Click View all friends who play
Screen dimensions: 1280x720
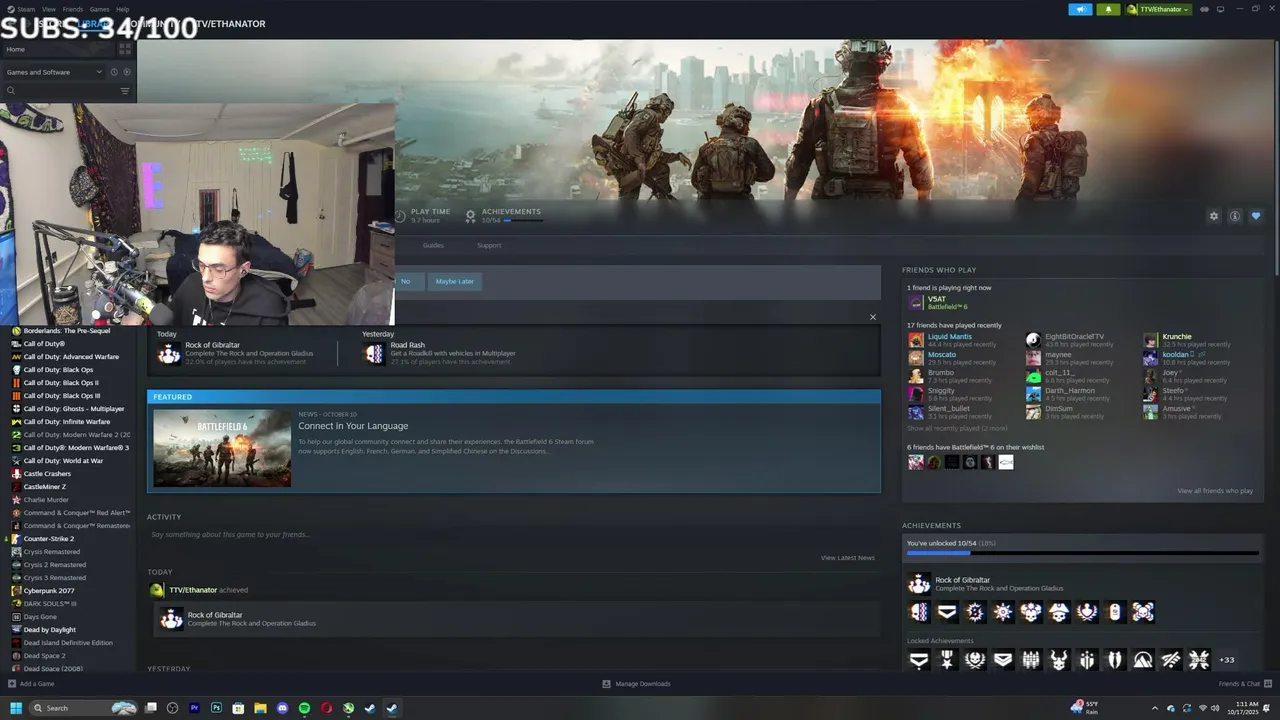pyautogui.click(x=1215, y=491)
